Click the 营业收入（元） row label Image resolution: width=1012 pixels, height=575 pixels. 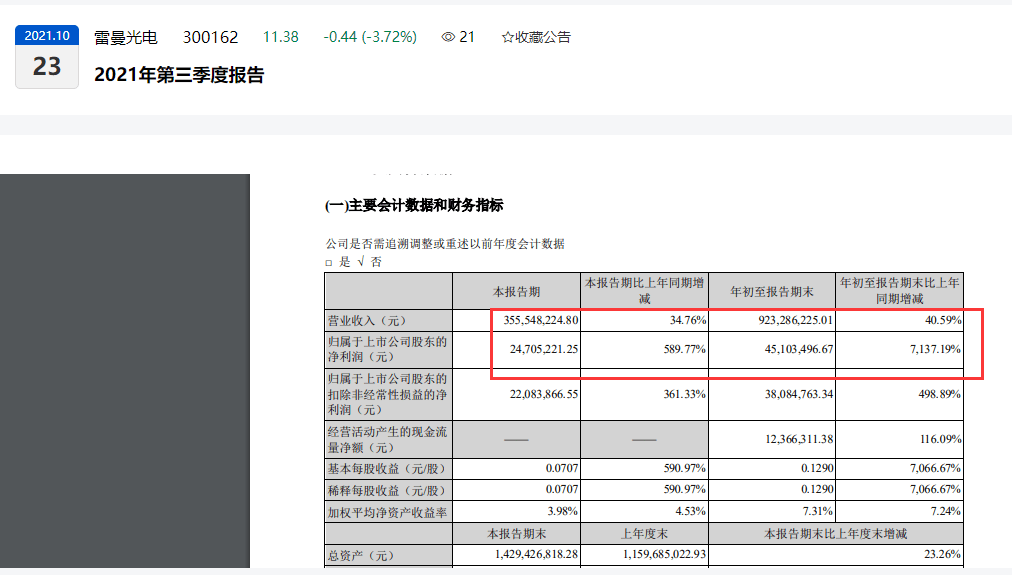pos(363,321)
